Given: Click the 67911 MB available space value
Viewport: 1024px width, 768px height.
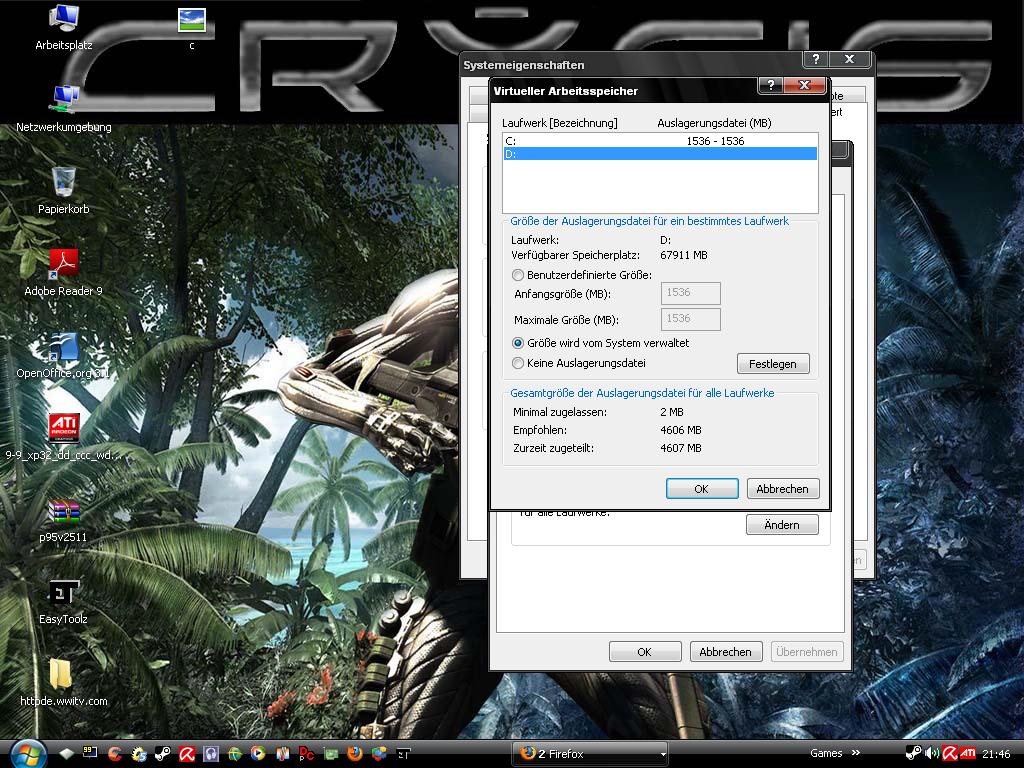Looking at the screenshot, I should tap(684, 255).
